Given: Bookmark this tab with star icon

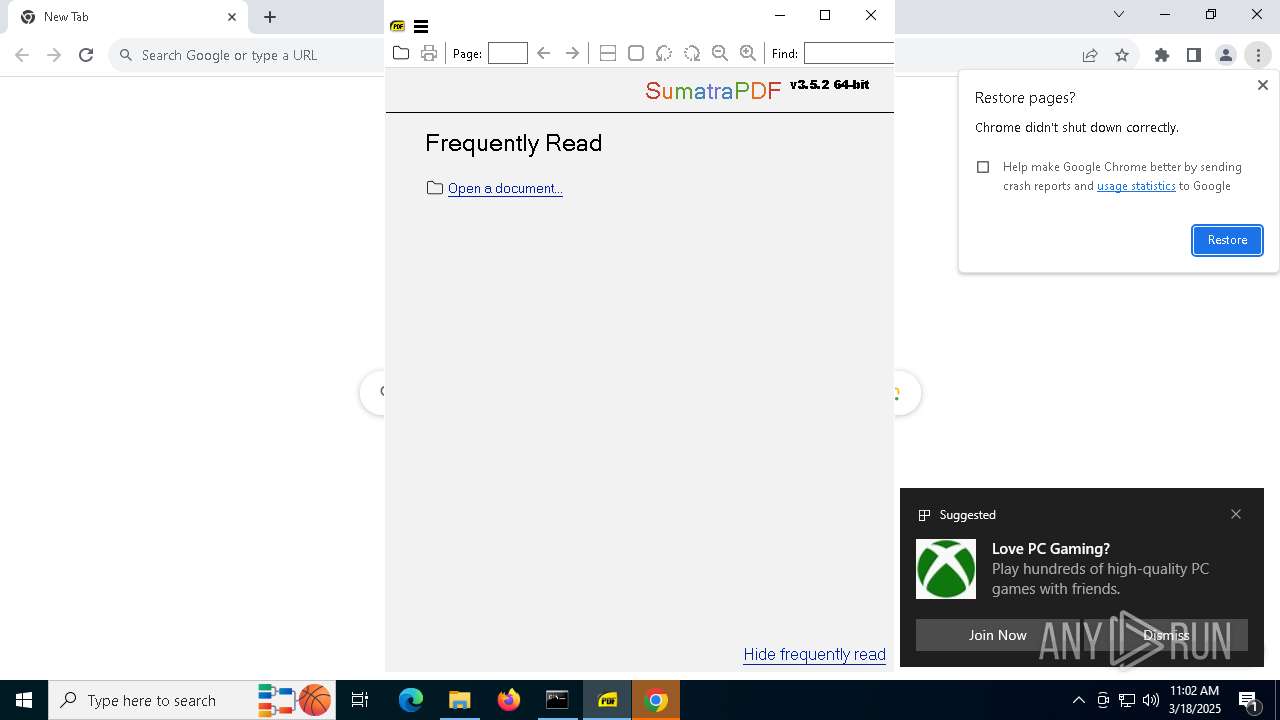Looking at the screenshot, I should click(1122, 55).
